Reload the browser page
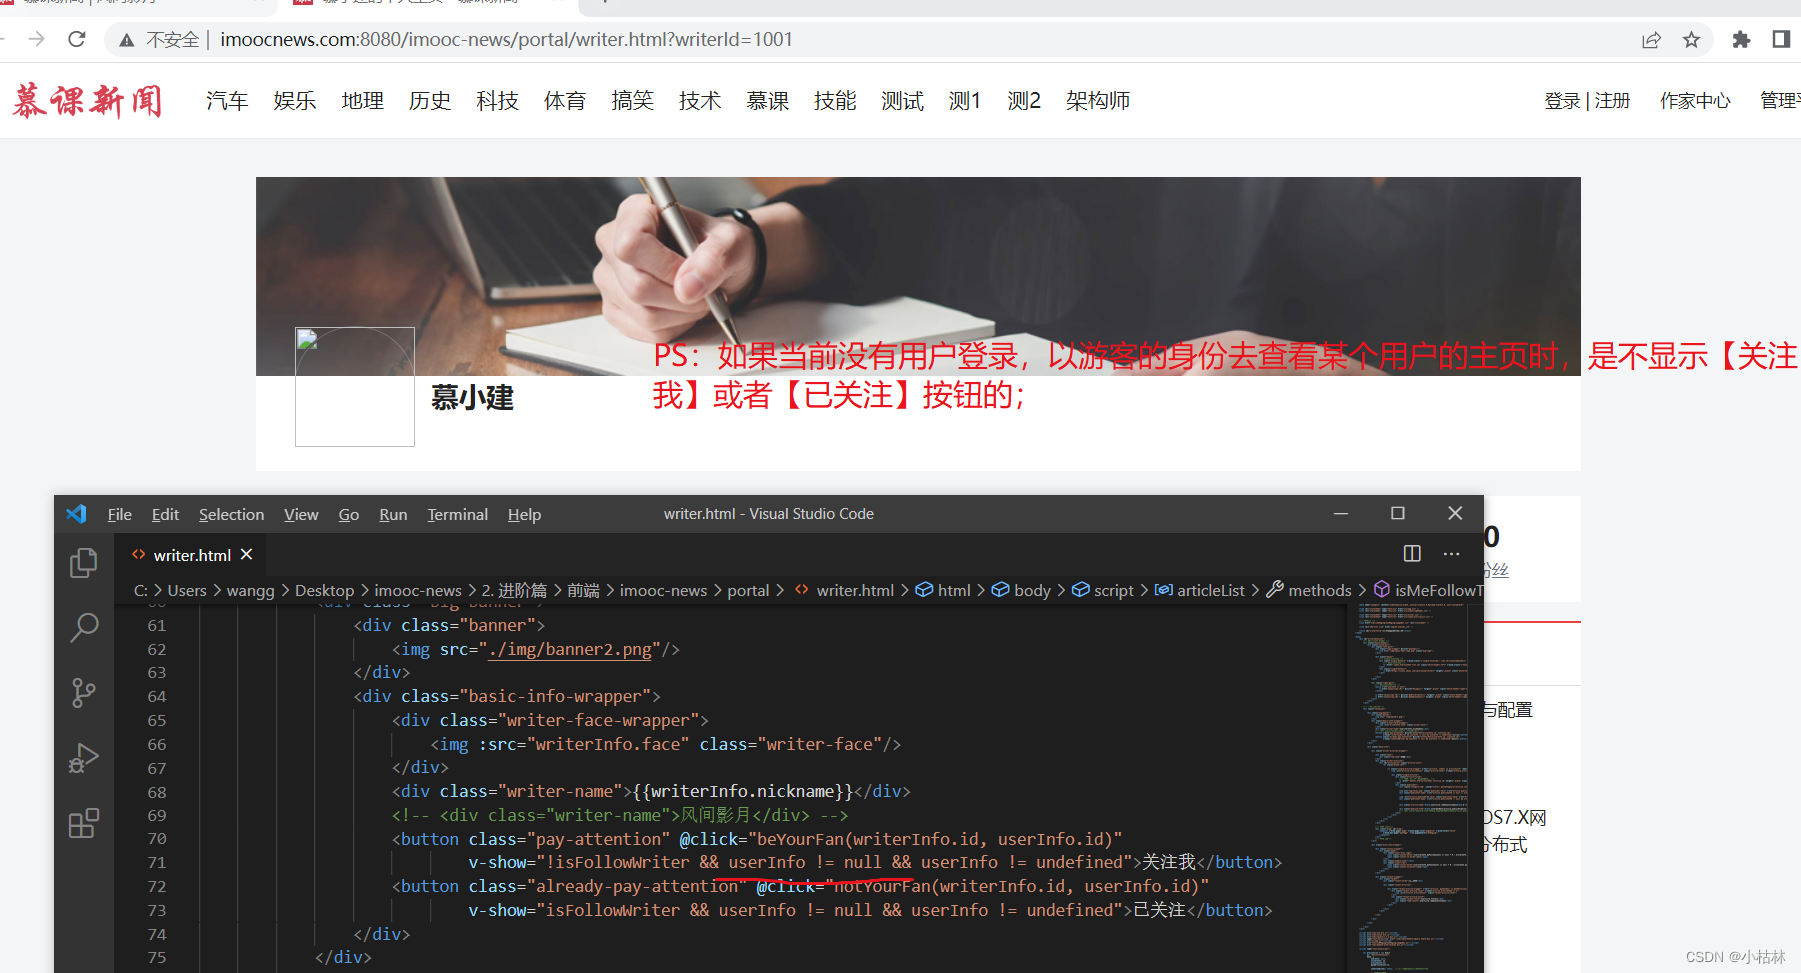Viewport: 1801px width, 973px height. pyautogui.click(x=76, y=39)
